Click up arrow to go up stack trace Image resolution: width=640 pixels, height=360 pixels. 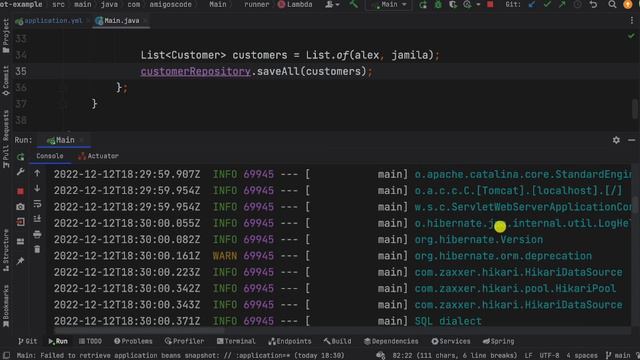coord(37,173)
